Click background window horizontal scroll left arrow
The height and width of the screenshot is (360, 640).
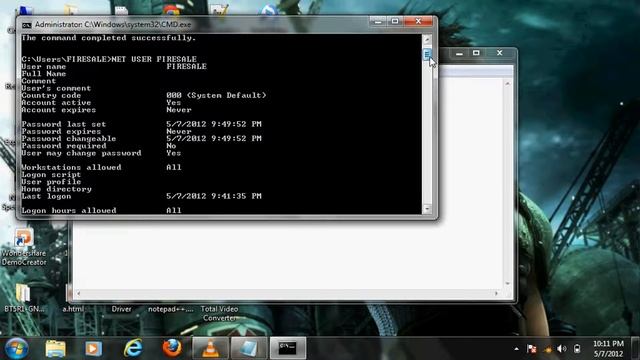78,293
